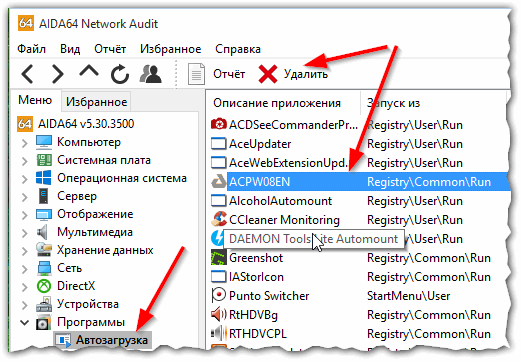Expand the Операционная система node
This screenshot has height=362, width=522.
pos(24,179)
